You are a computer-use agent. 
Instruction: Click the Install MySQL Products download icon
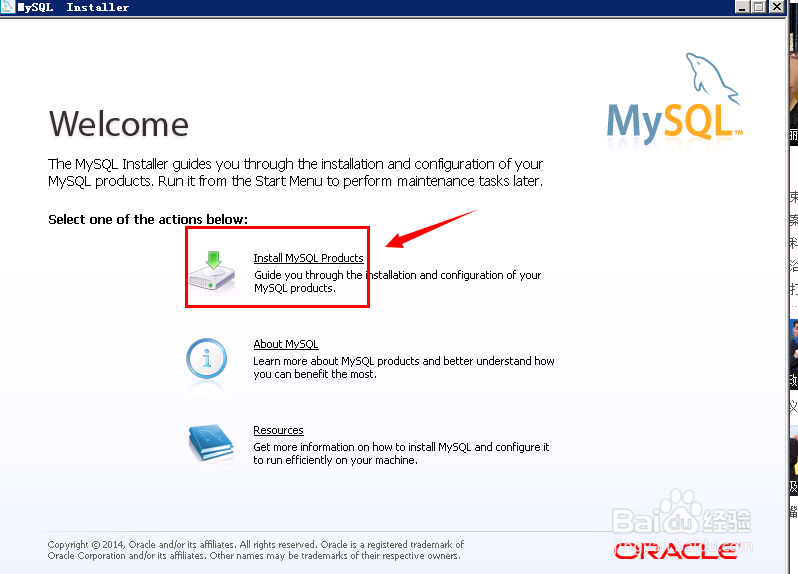click(212, 271)
